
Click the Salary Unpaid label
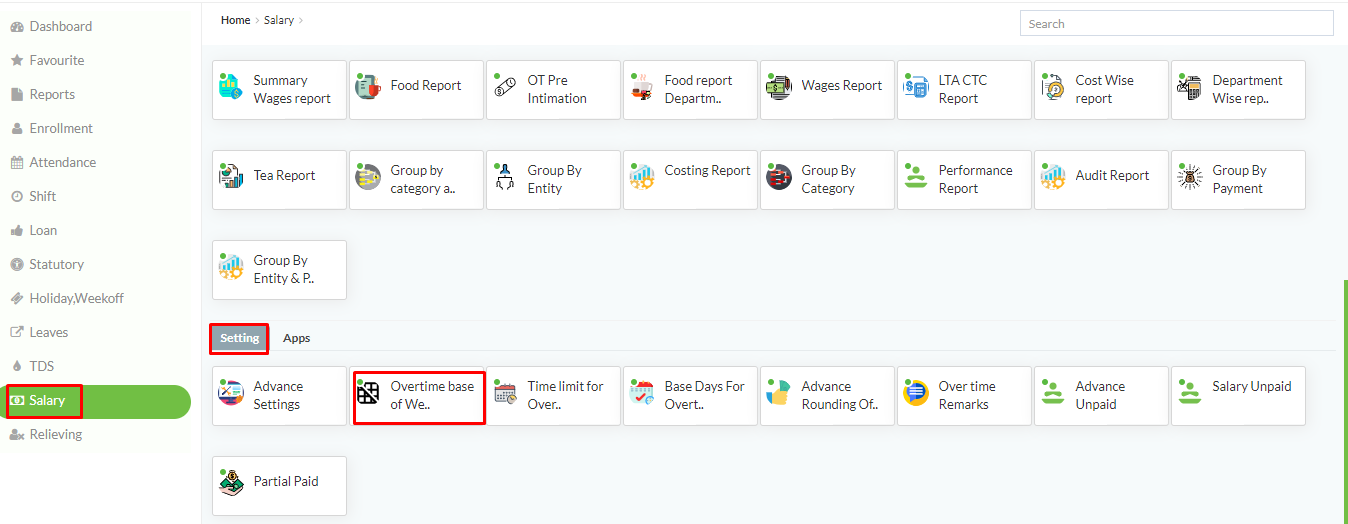[1252, 386]
